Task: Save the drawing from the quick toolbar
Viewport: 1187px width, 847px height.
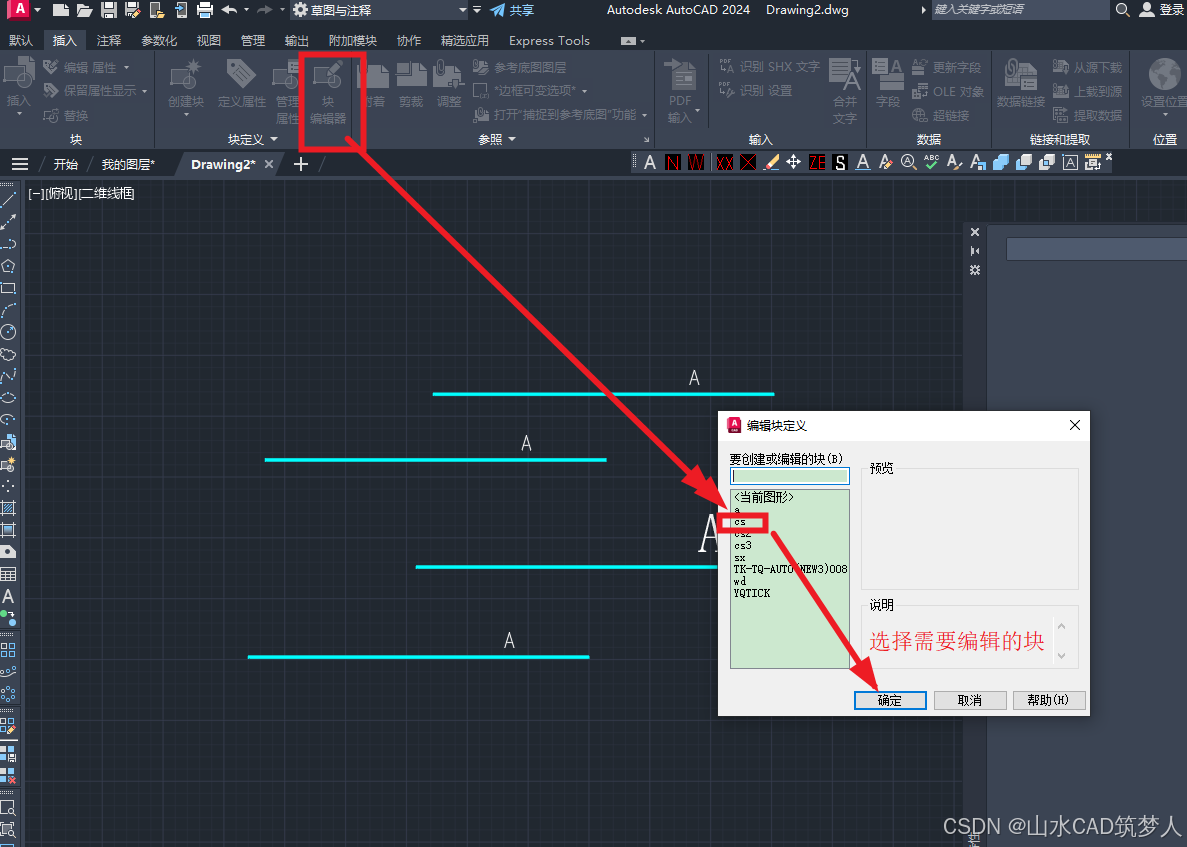Action: pos(108,10)
